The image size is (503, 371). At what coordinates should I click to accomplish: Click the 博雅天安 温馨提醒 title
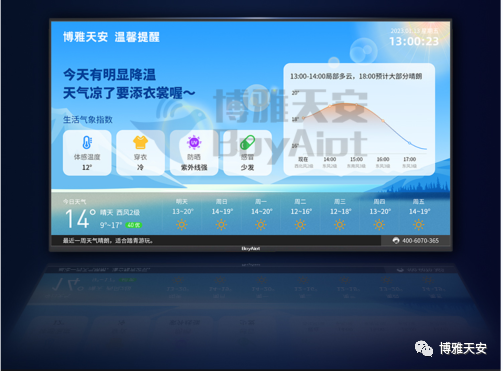(x=111, y=37)
